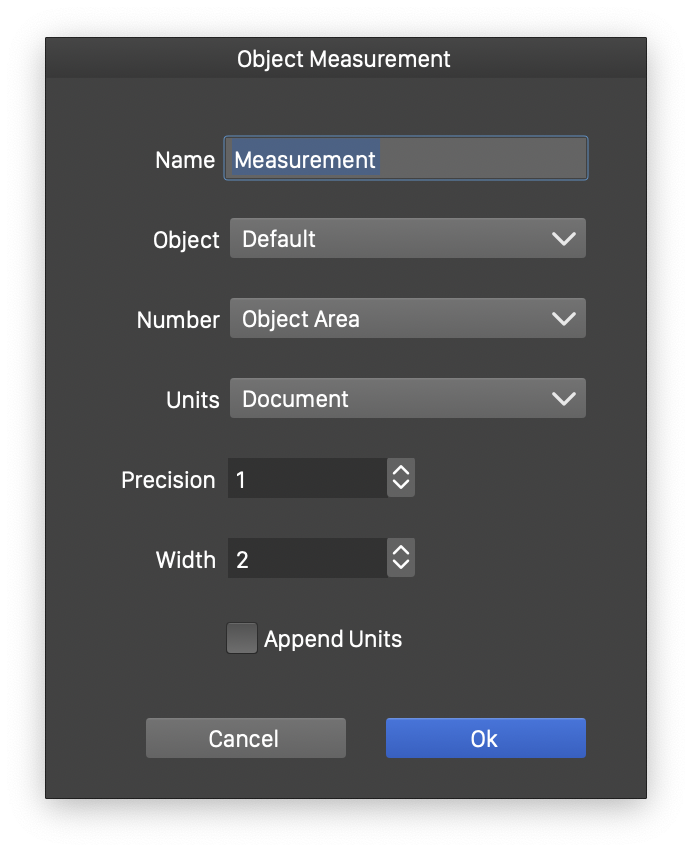Decrease Width with the down arrow
Screen dimensions: 692x852
[x=401, y=567]
